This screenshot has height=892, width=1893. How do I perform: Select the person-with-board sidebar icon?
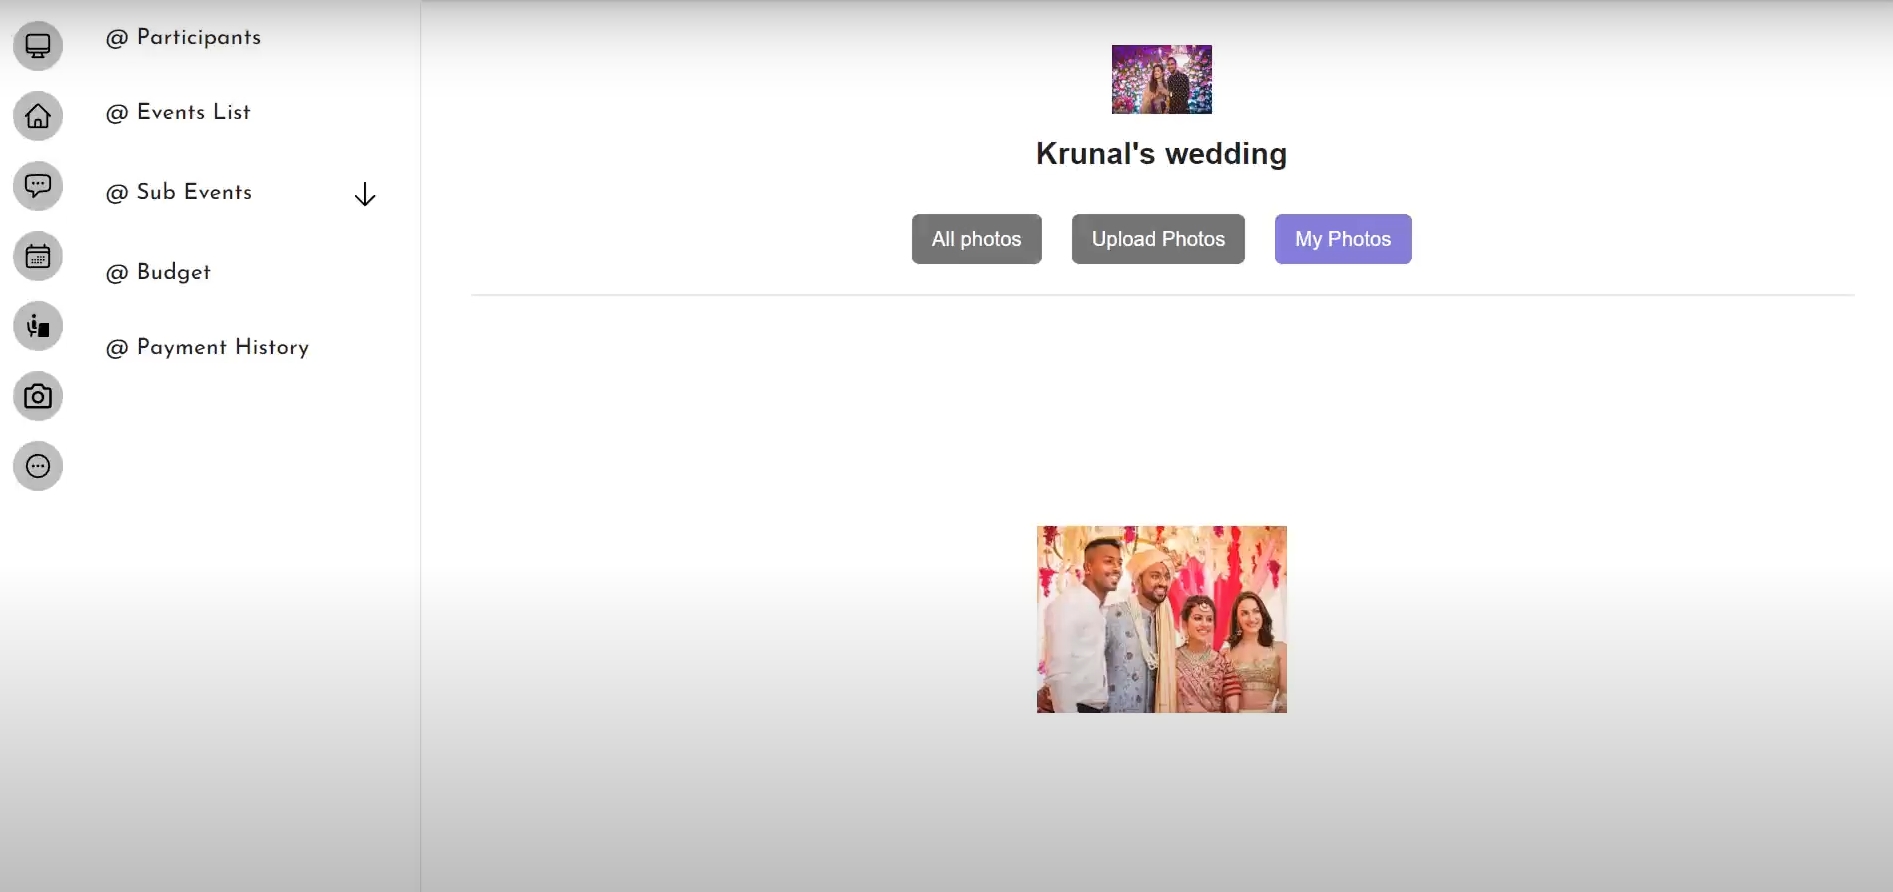point(38,326)
